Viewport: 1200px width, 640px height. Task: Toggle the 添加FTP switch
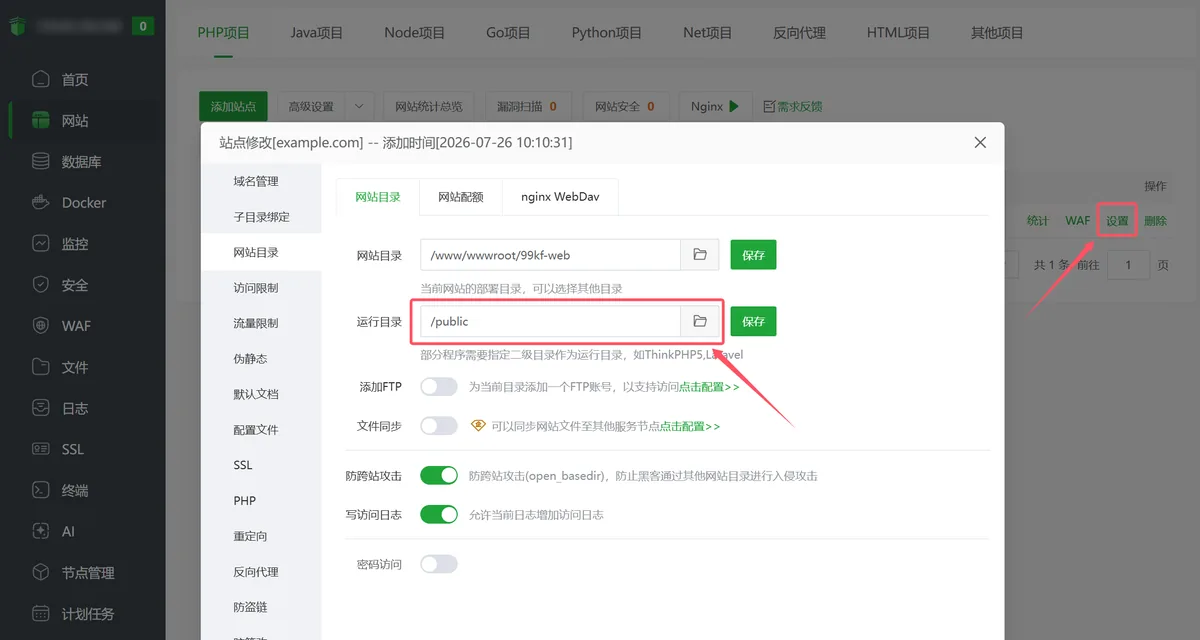439,386
